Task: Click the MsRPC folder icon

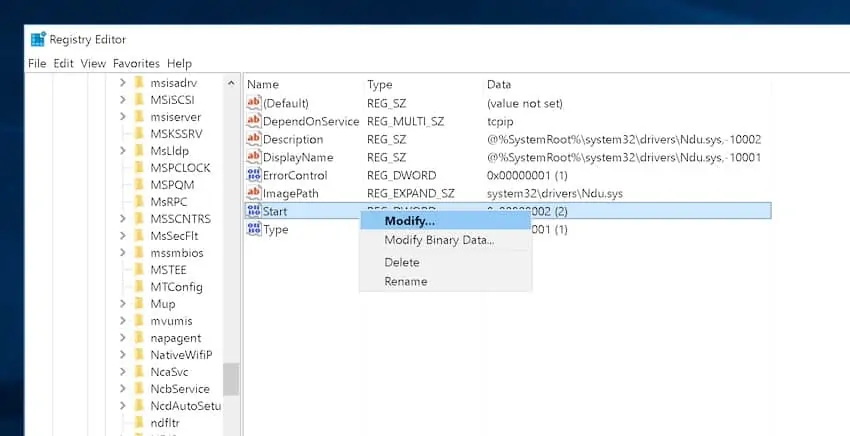Action: [x=139, y=201]
